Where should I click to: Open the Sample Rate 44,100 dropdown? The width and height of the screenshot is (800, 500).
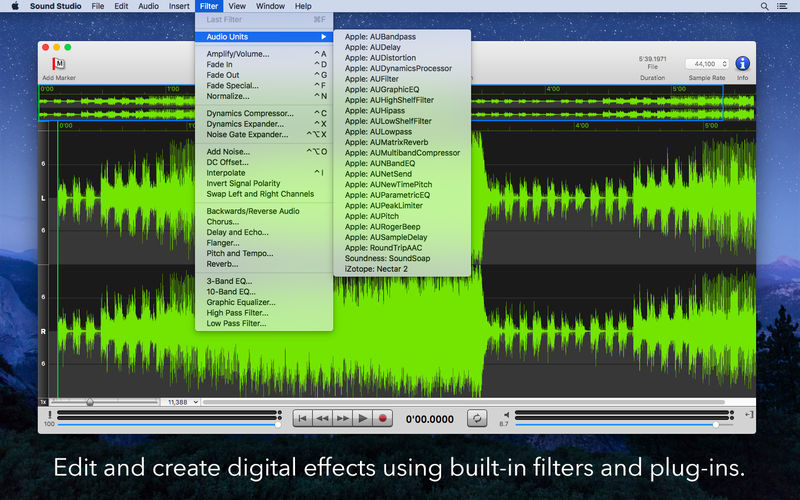pos(706,64)
